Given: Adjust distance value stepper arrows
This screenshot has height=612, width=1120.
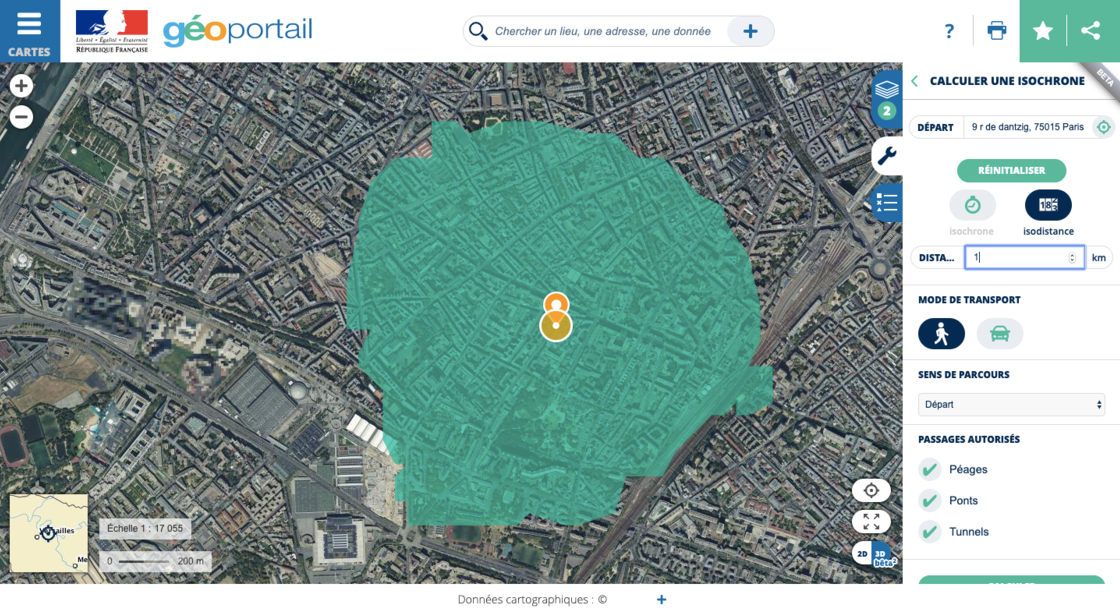Looking at the screenshot, I should [1072, 258].
